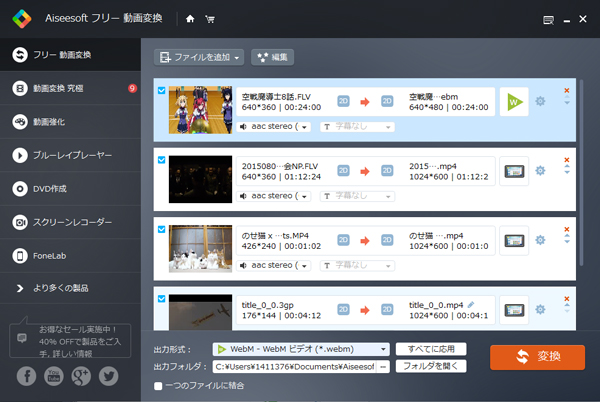Click フォルダを開く button
Screen dimensions: 600x402
click(x=431, y=366)
